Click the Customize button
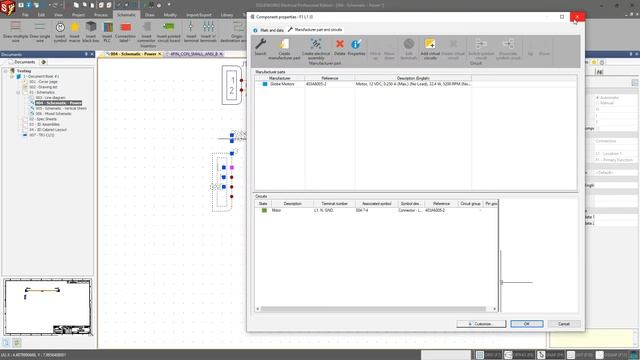This screenshot has width=640, height=360. (x=481, y=324)
